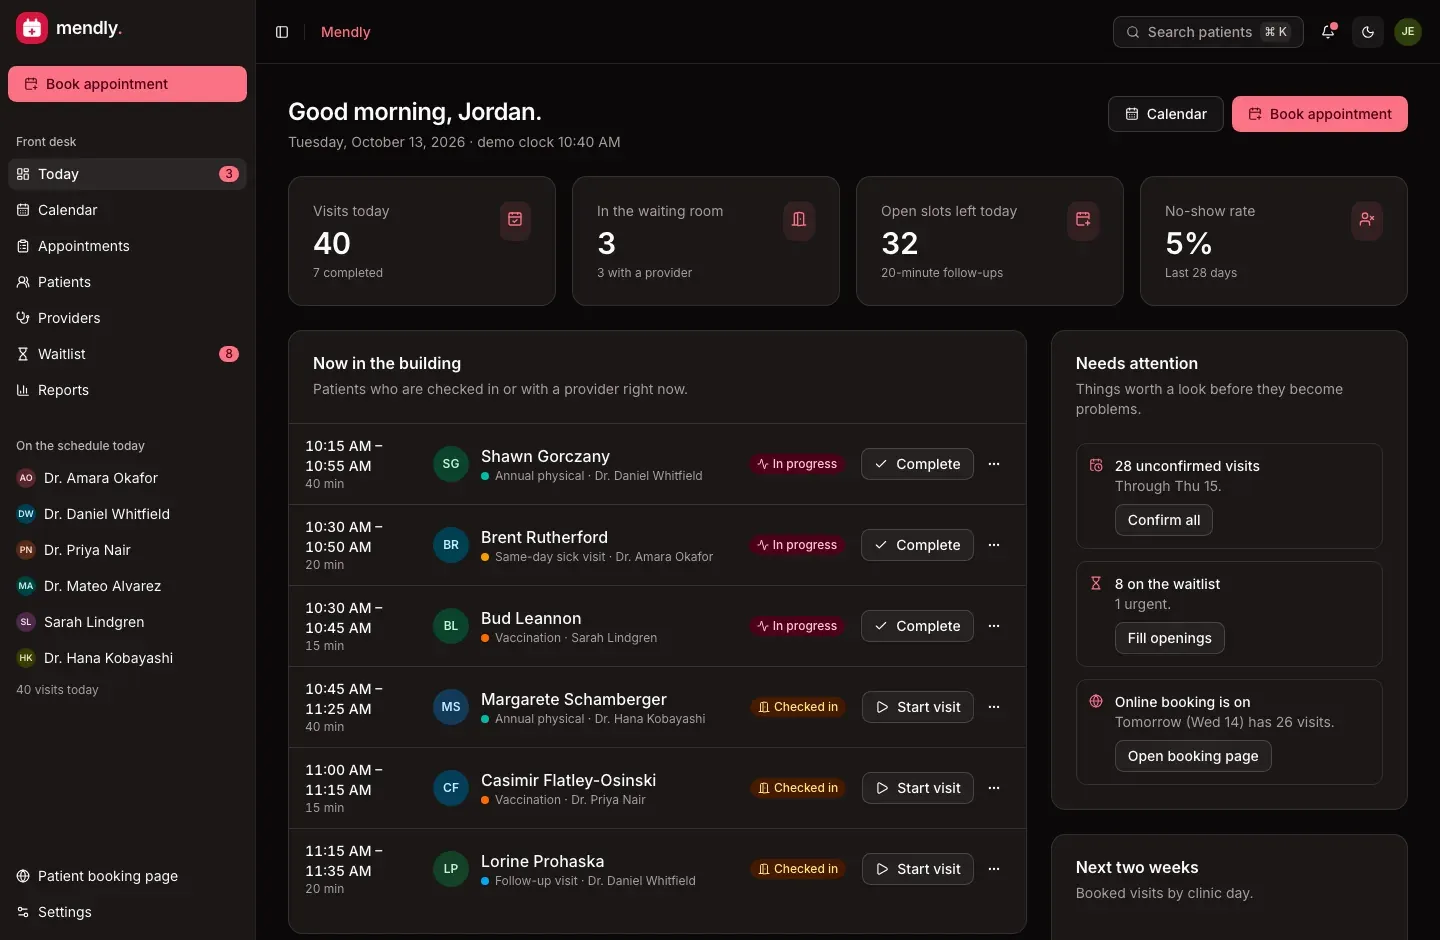Viewport: 1440px width, 940px height.
Task: Open Patients in the sidebar
Action: tap(127, 282)
